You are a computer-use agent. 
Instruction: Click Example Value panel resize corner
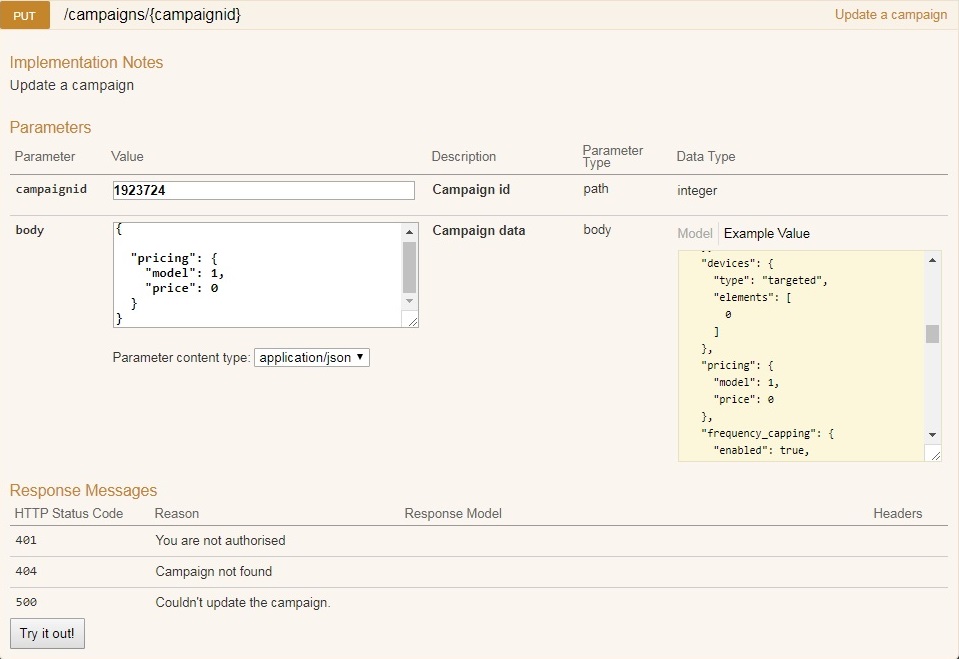(x=934, y=454)
